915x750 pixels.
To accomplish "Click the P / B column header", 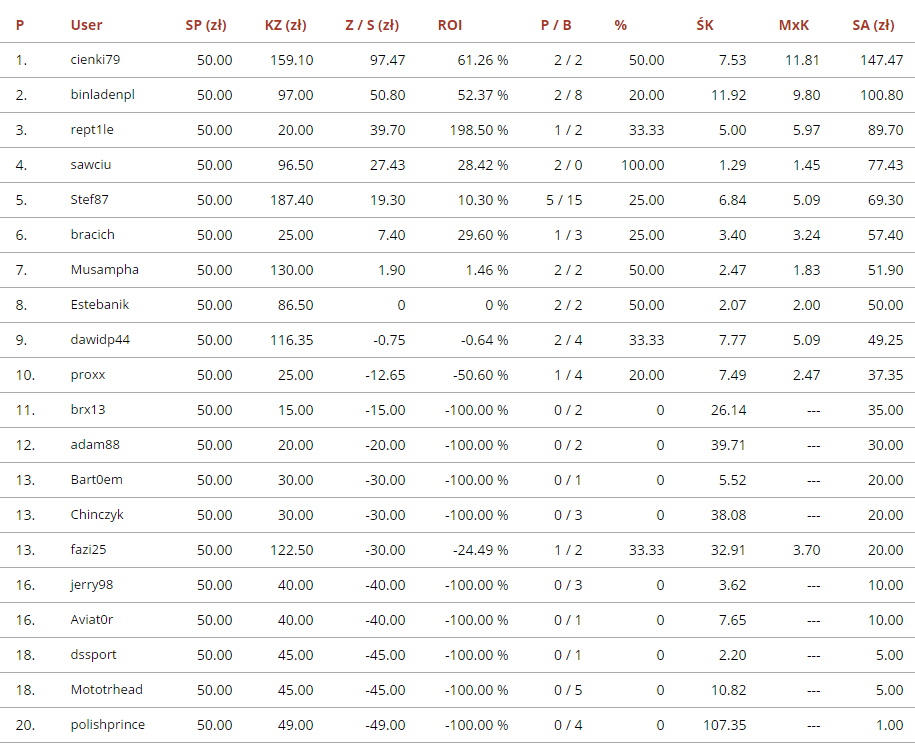I will pyautogui.click(x=556, y=25).
